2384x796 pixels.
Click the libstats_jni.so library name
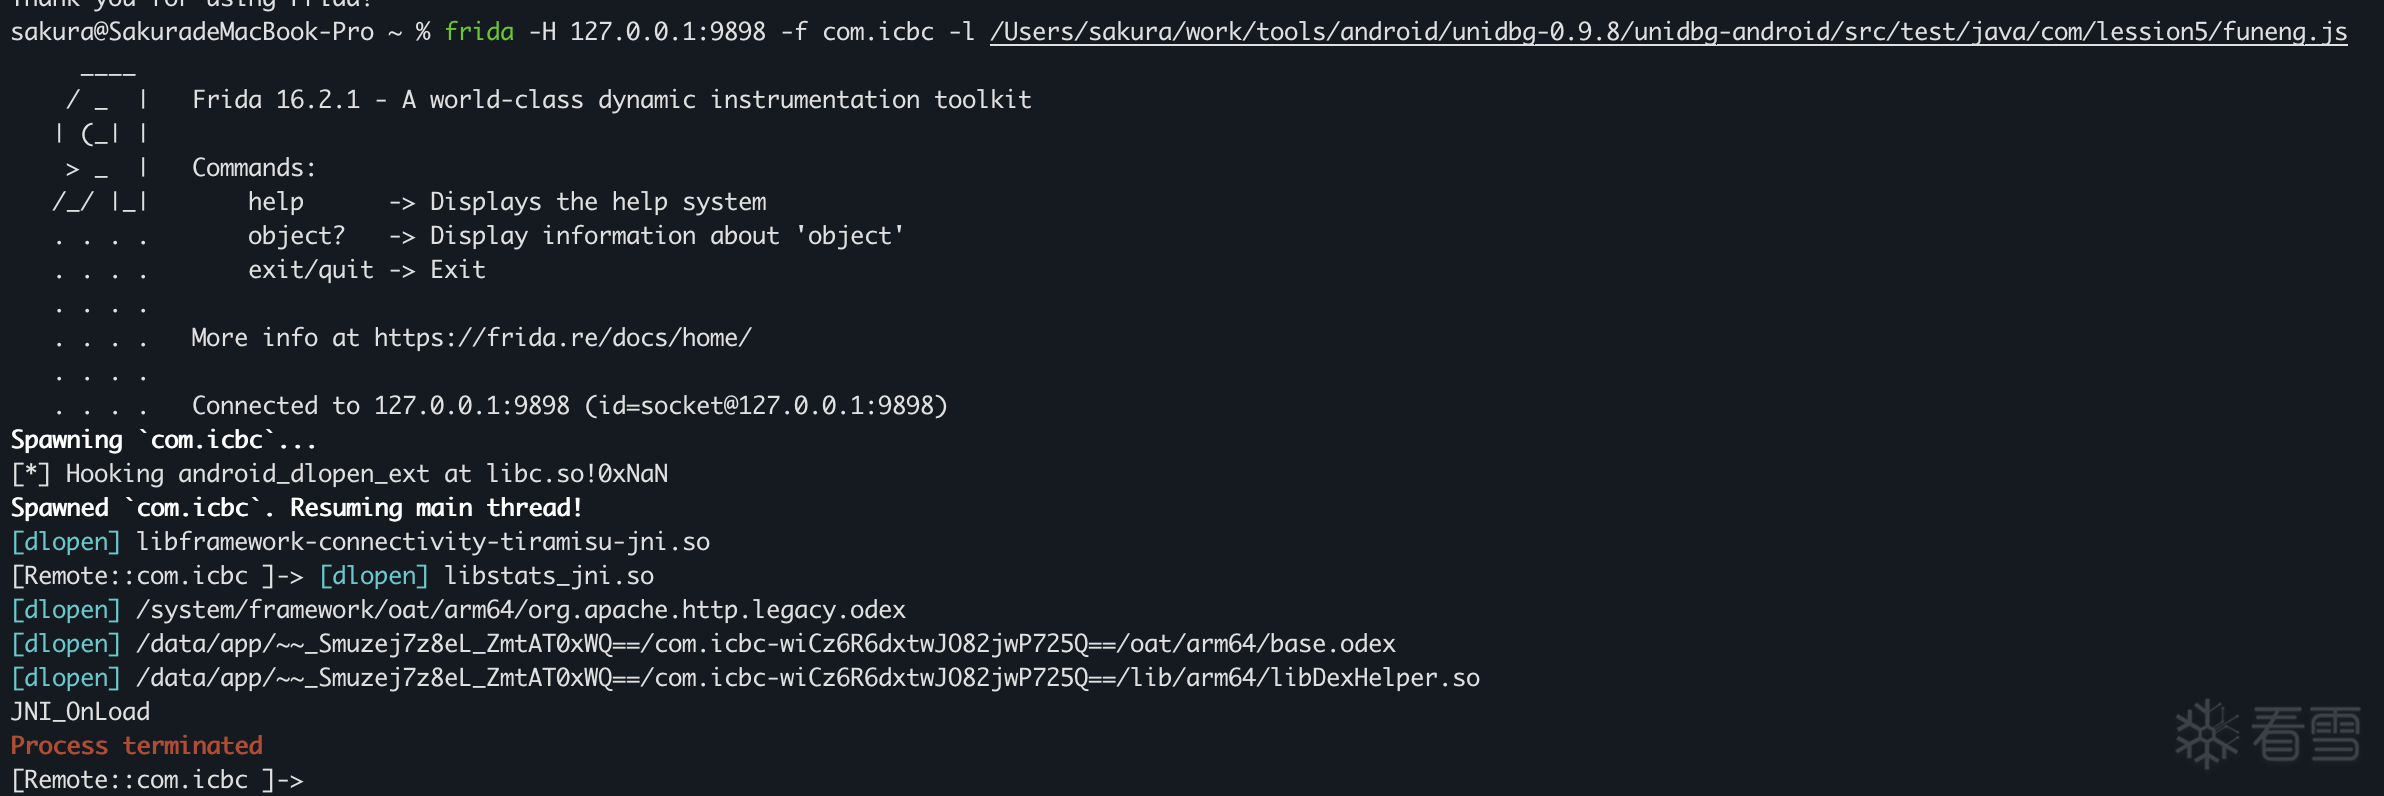[549, 576]
